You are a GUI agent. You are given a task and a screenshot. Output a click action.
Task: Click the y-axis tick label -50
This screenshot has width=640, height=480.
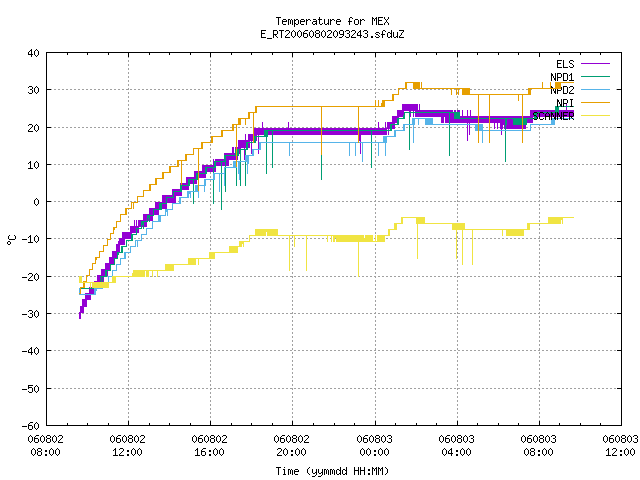(x=31, y=389)
